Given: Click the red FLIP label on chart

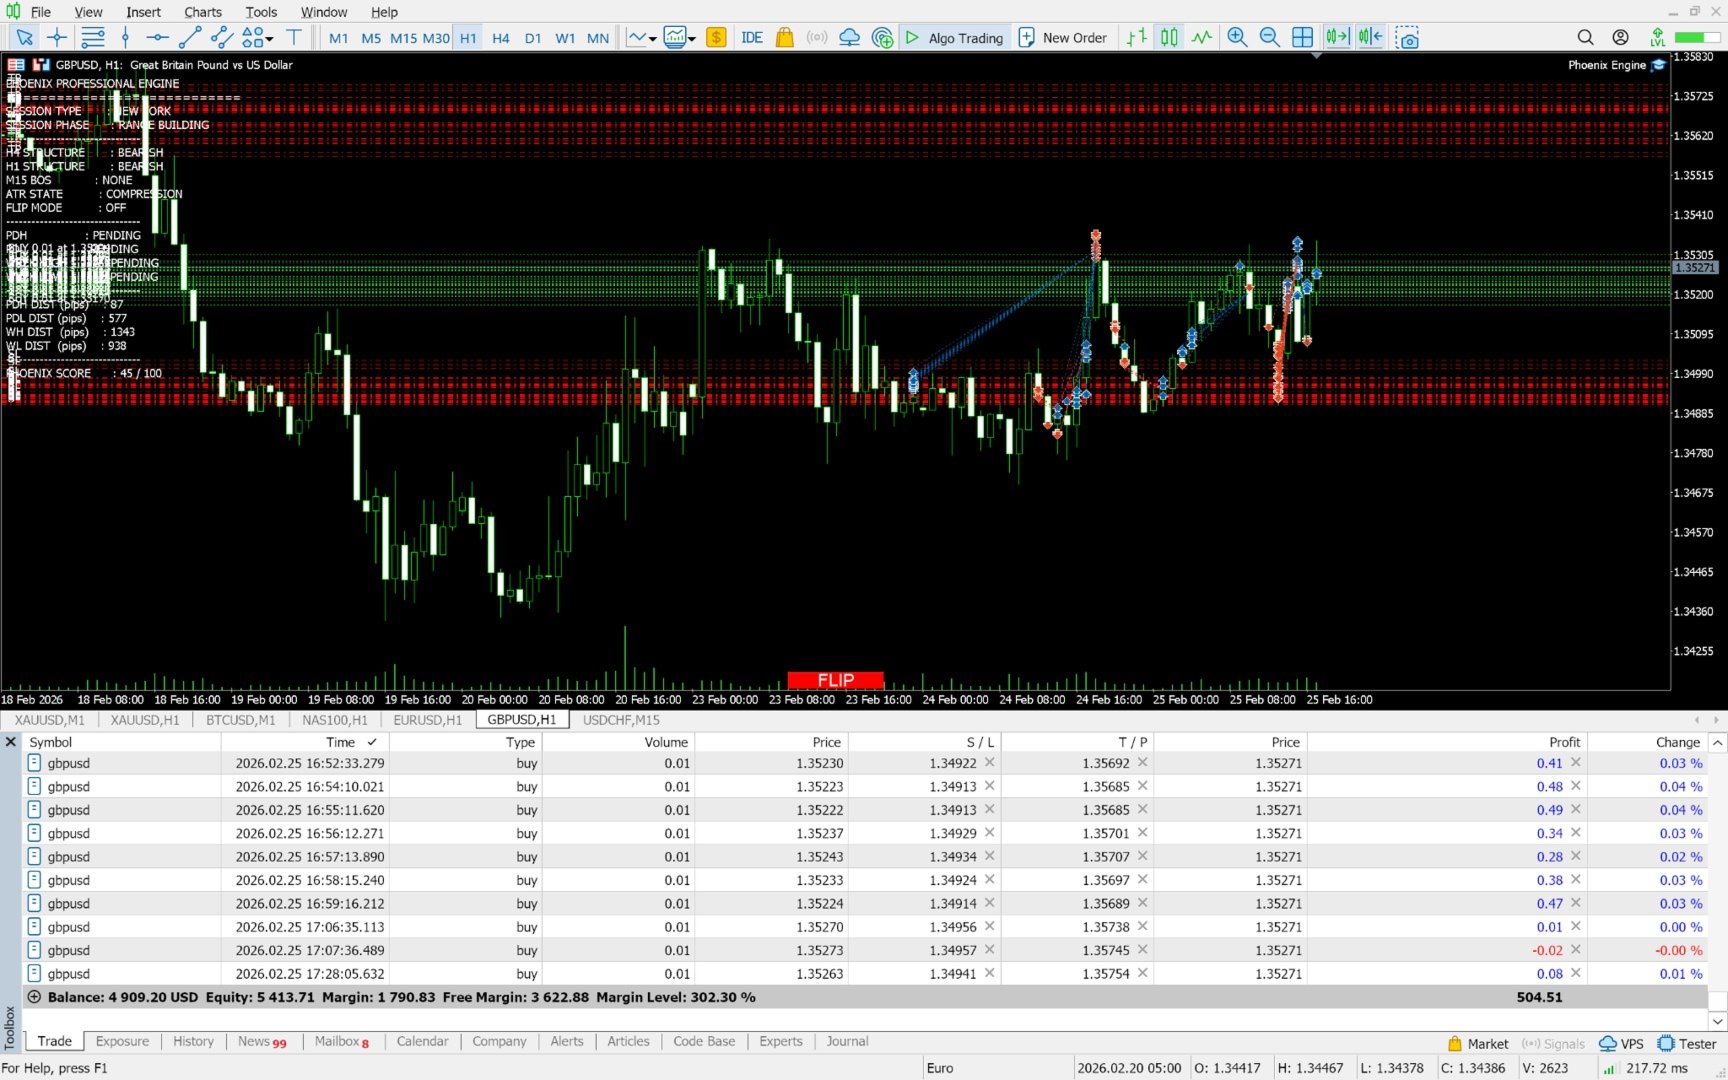Looking at the screenshot, I should coord(835,680).
